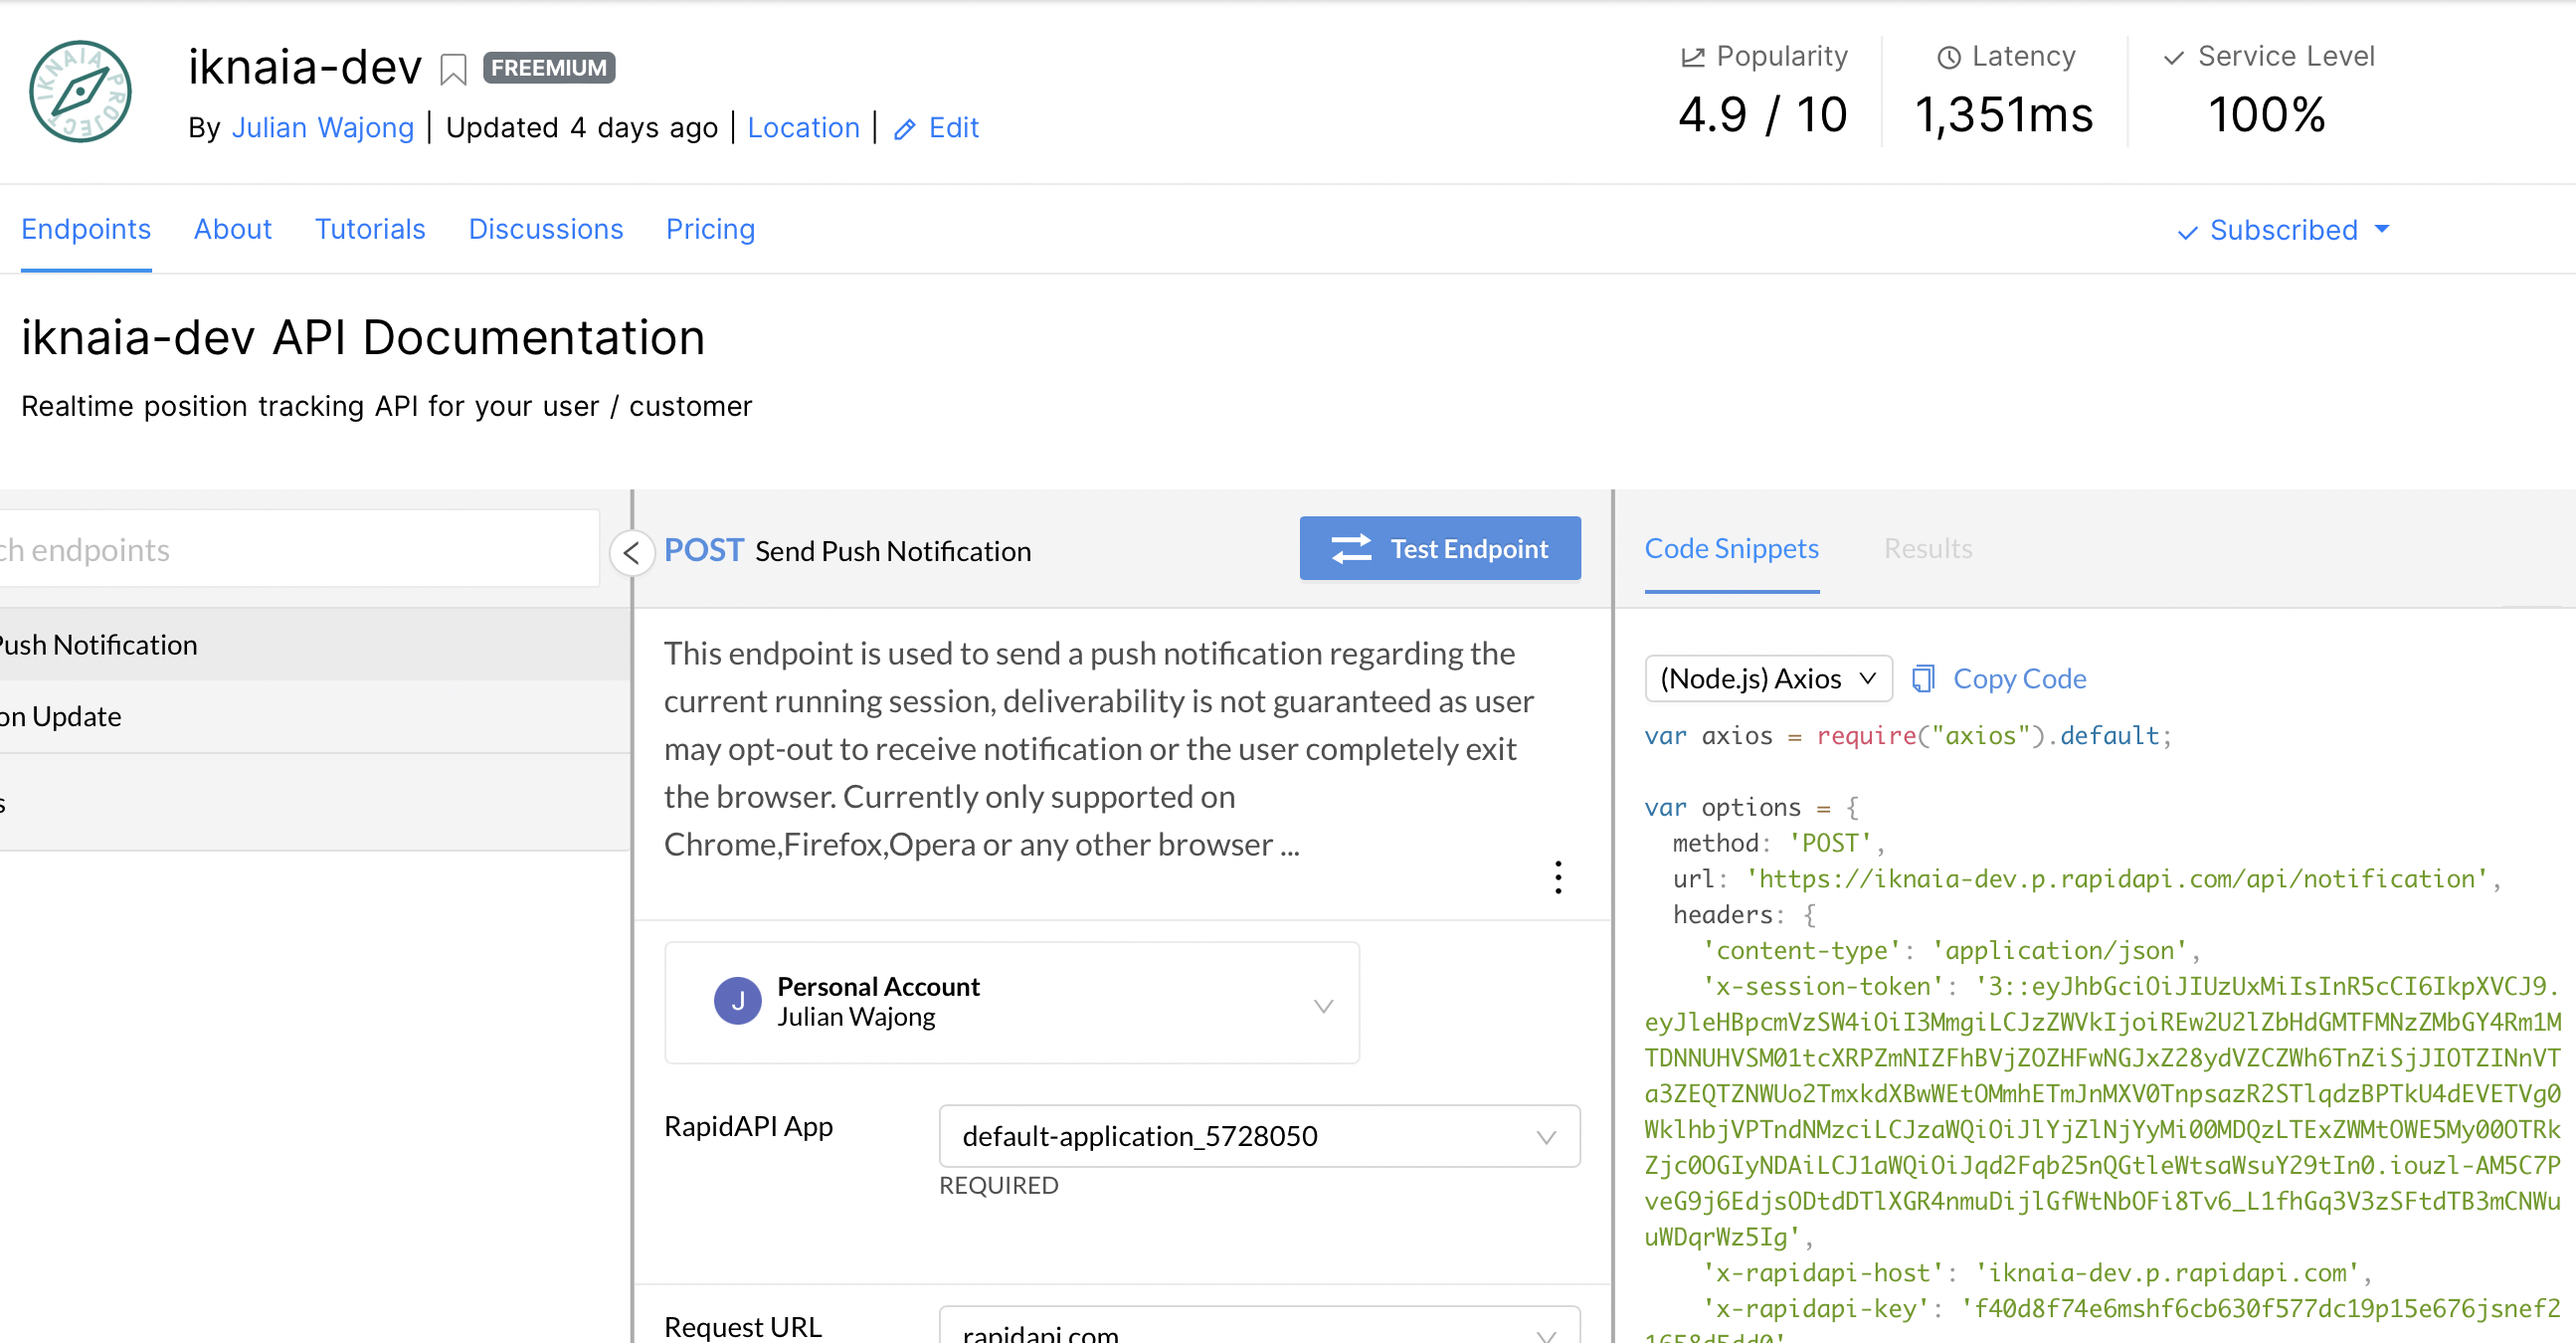The image size is (2576, 1343).
Task: Switch to the Results tab
Action: click(1928, 549)
